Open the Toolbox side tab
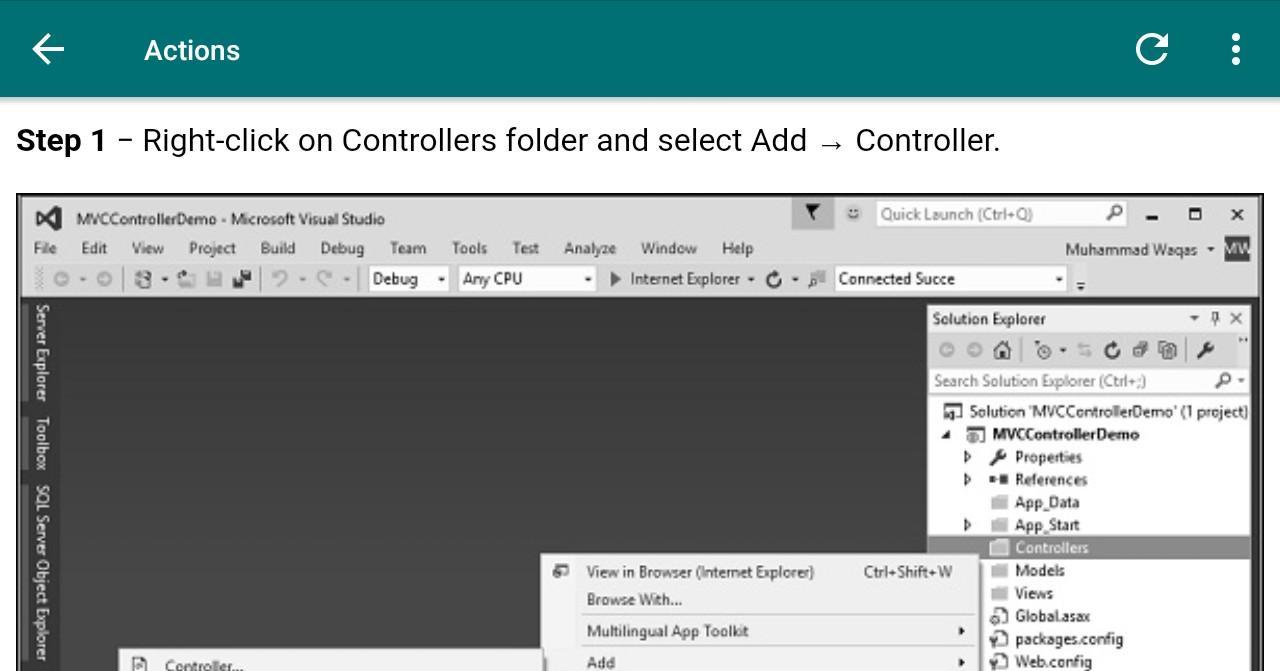Screen dimensions: 1280x671 tap(43, 443)
